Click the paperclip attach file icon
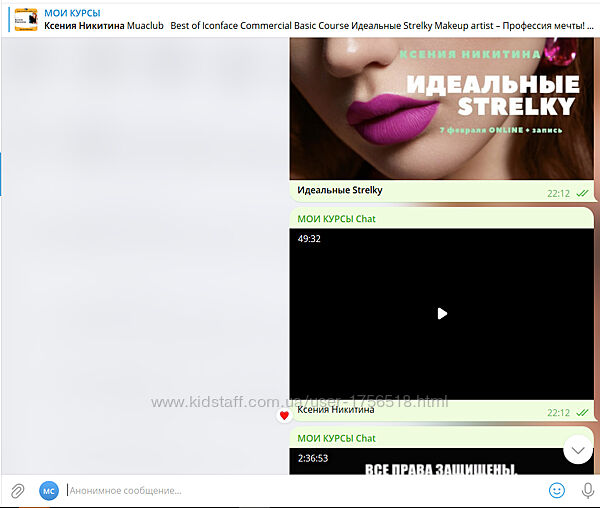 point(17,490)
